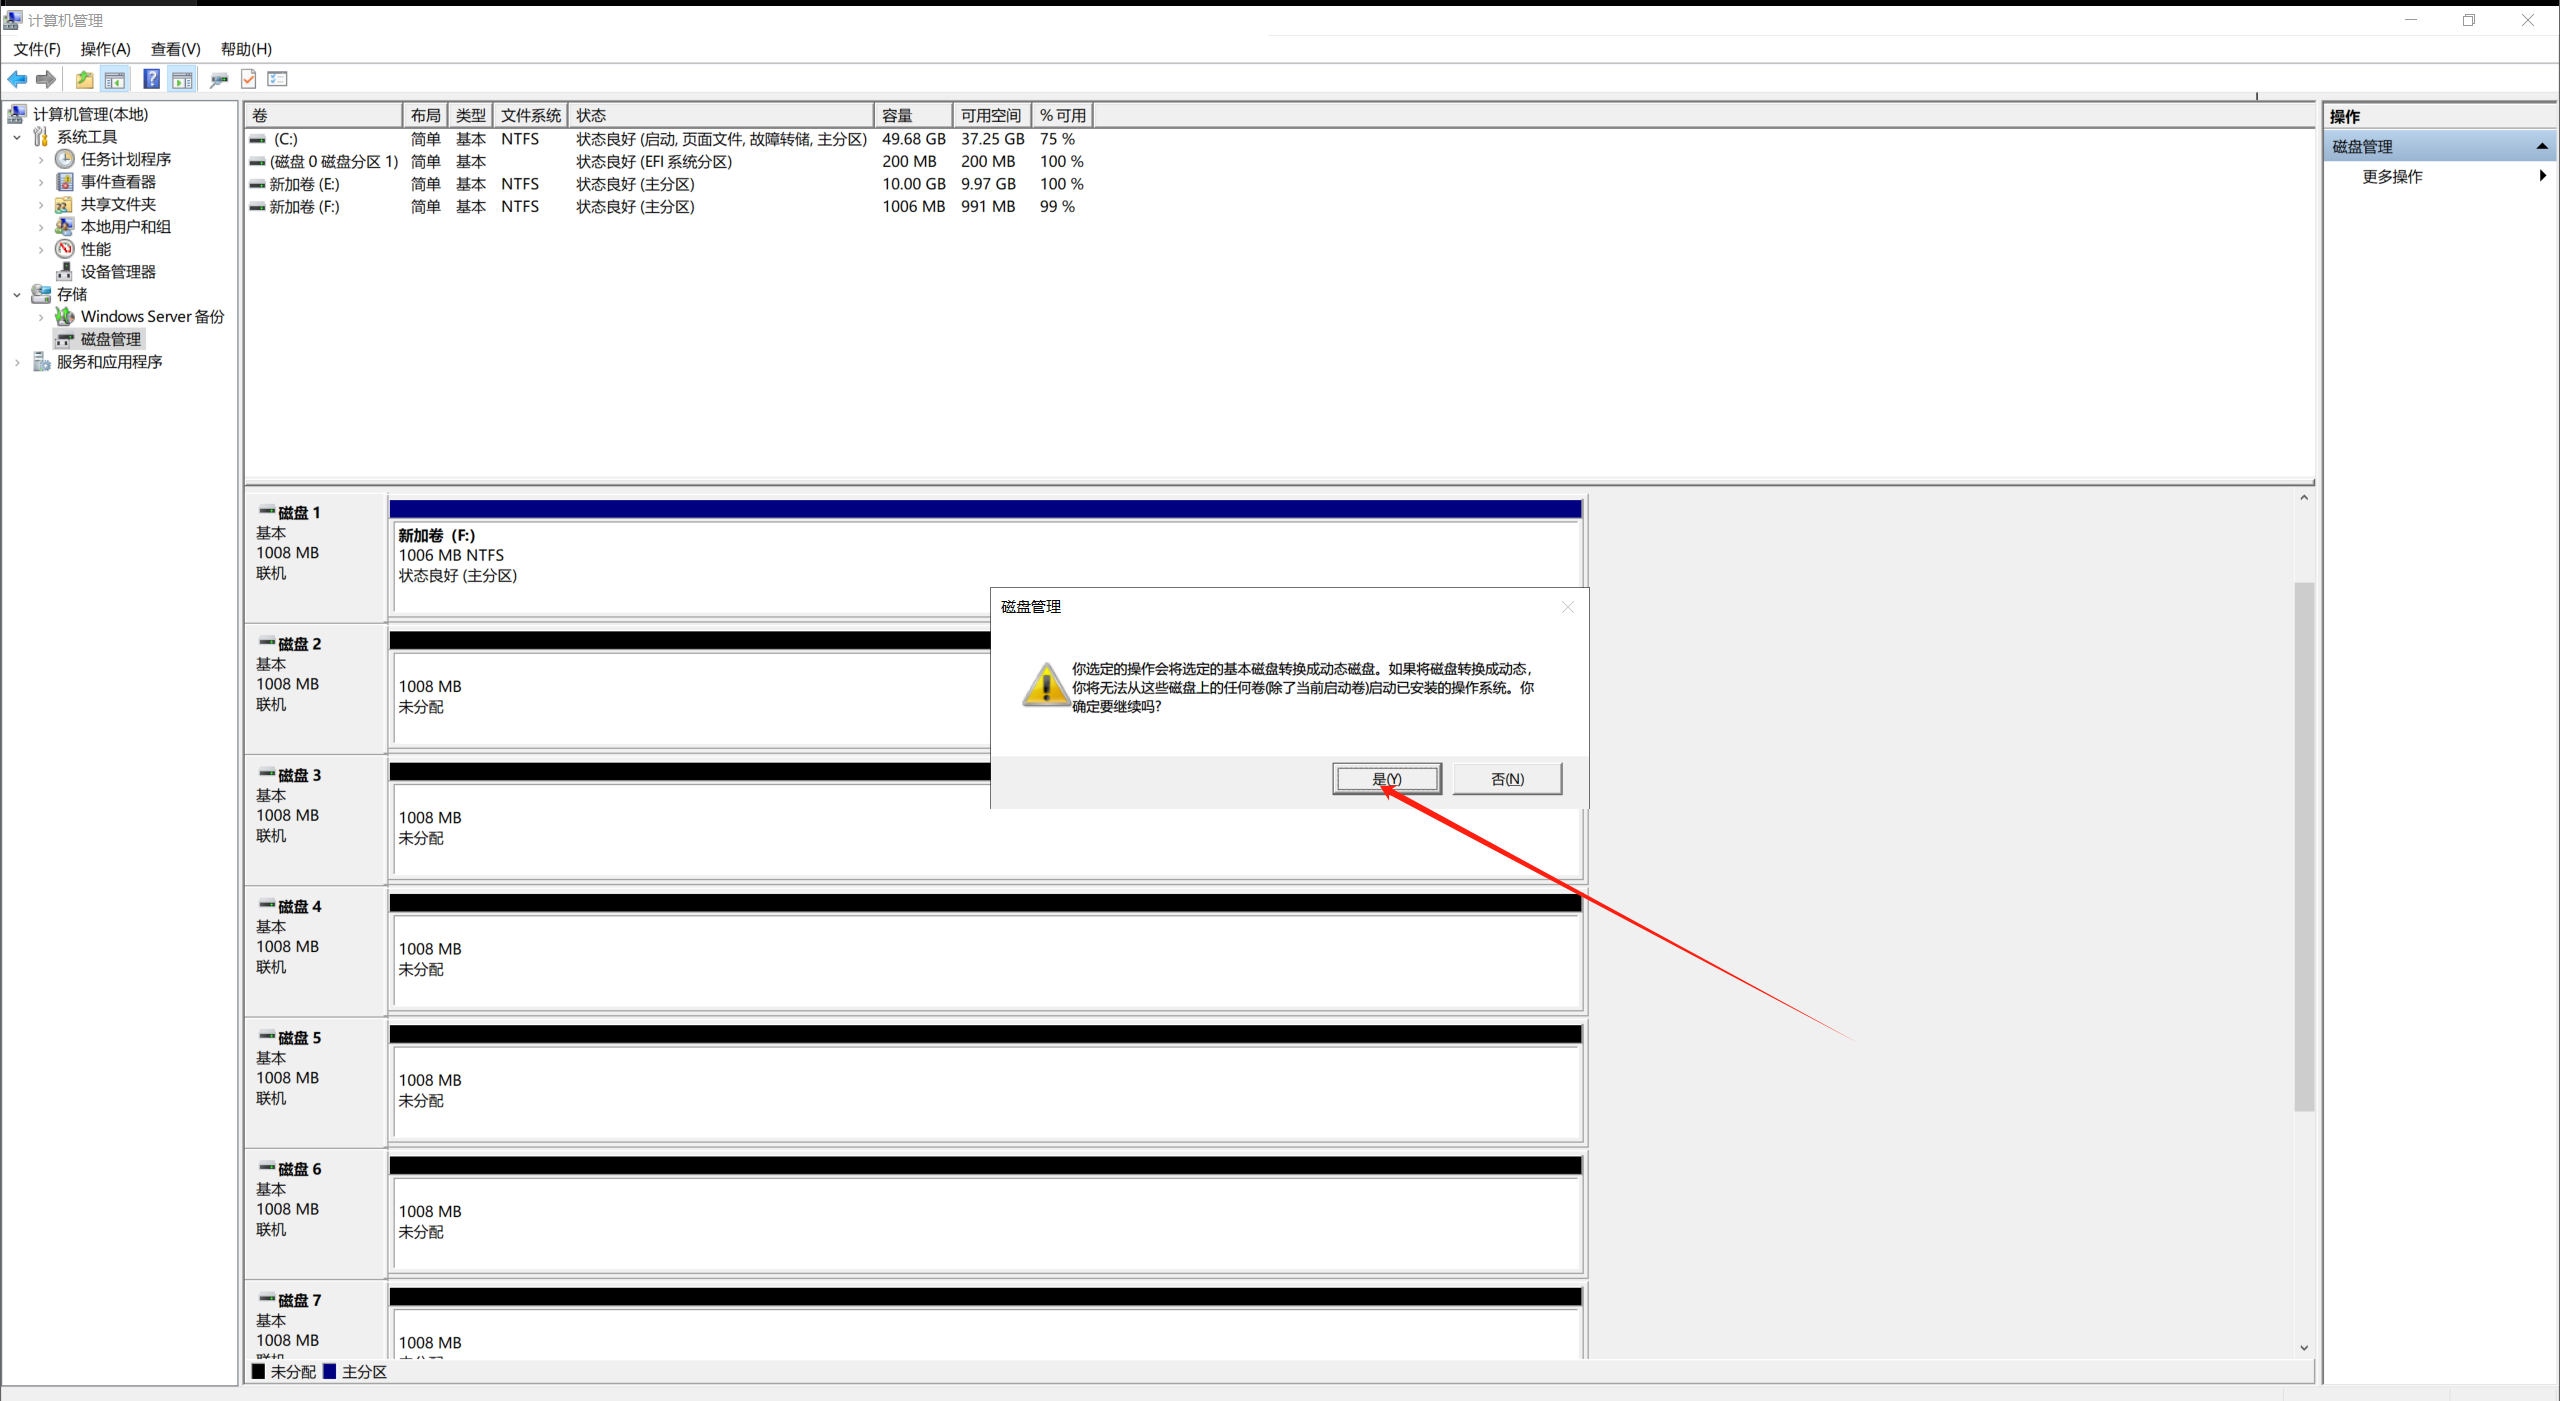
Task: Open Device Manager (设备管理器) in tree
Action: pyautogui.click(x=118, y=272)
